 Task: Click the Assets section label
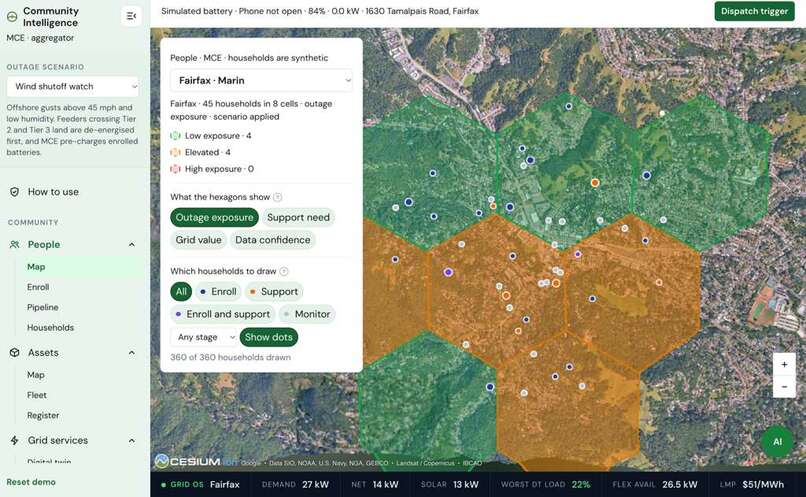[43, 353]
